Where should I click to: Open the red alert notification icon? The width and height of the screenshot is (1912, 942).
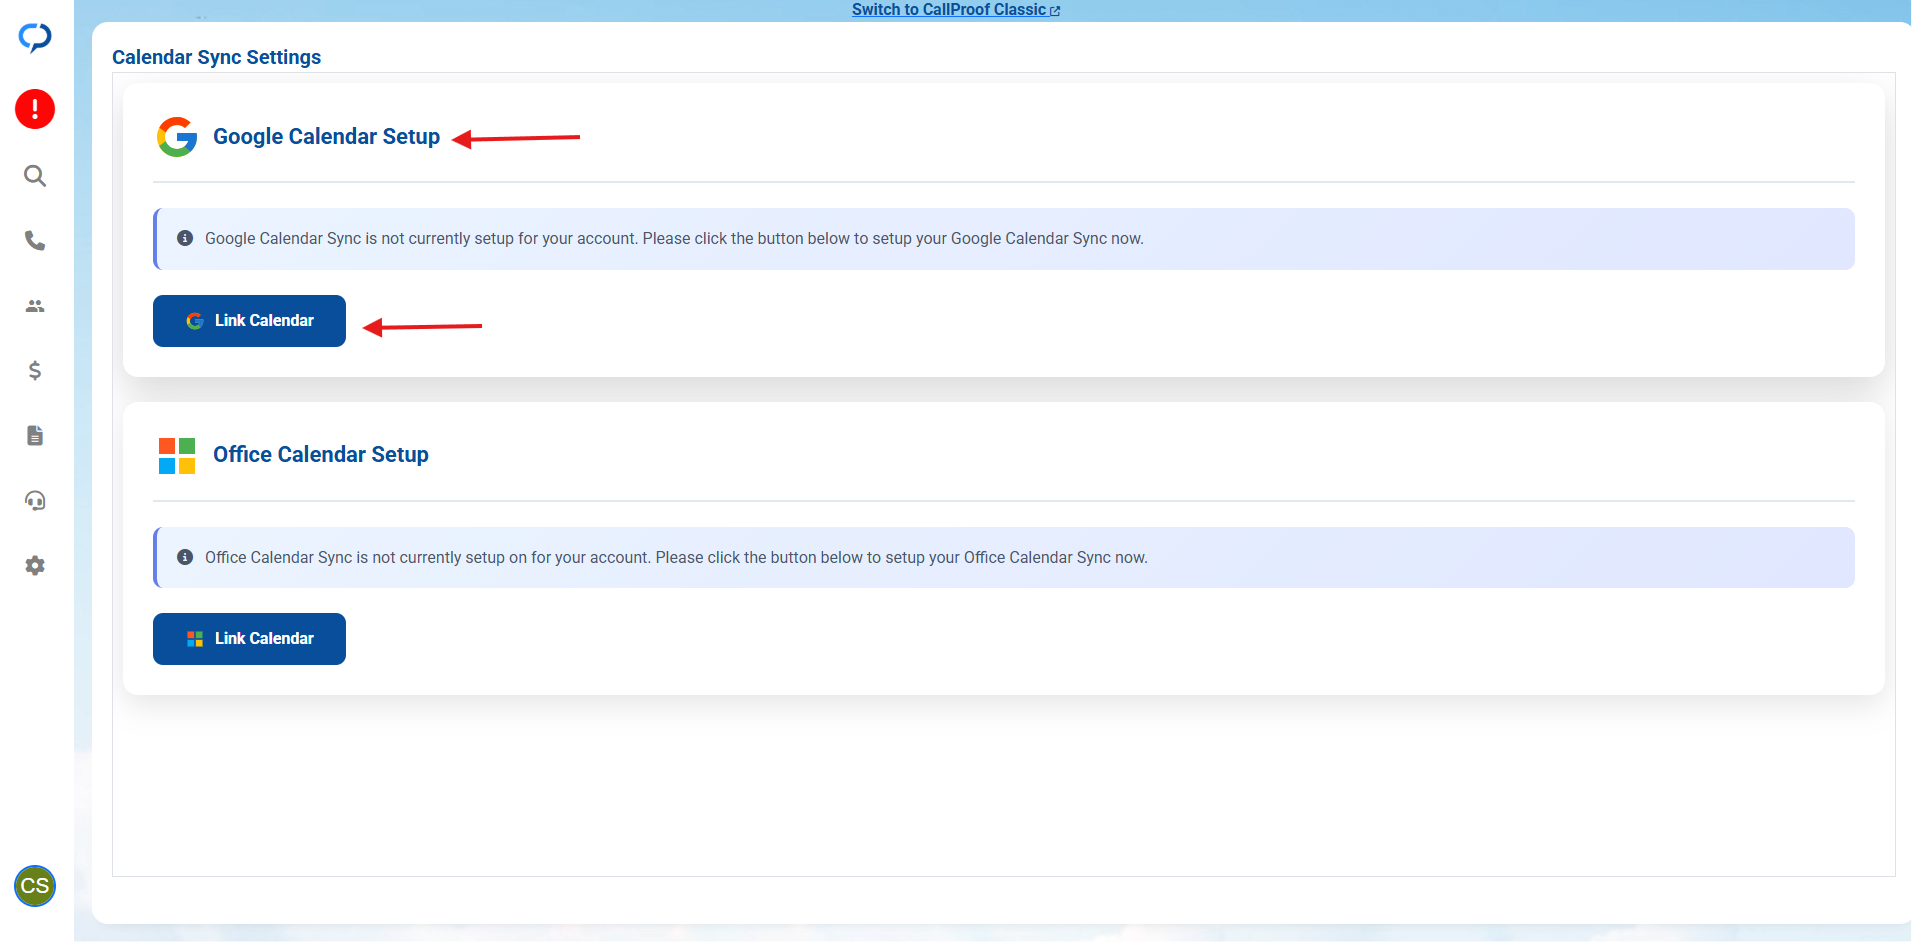tap(35, 109)
